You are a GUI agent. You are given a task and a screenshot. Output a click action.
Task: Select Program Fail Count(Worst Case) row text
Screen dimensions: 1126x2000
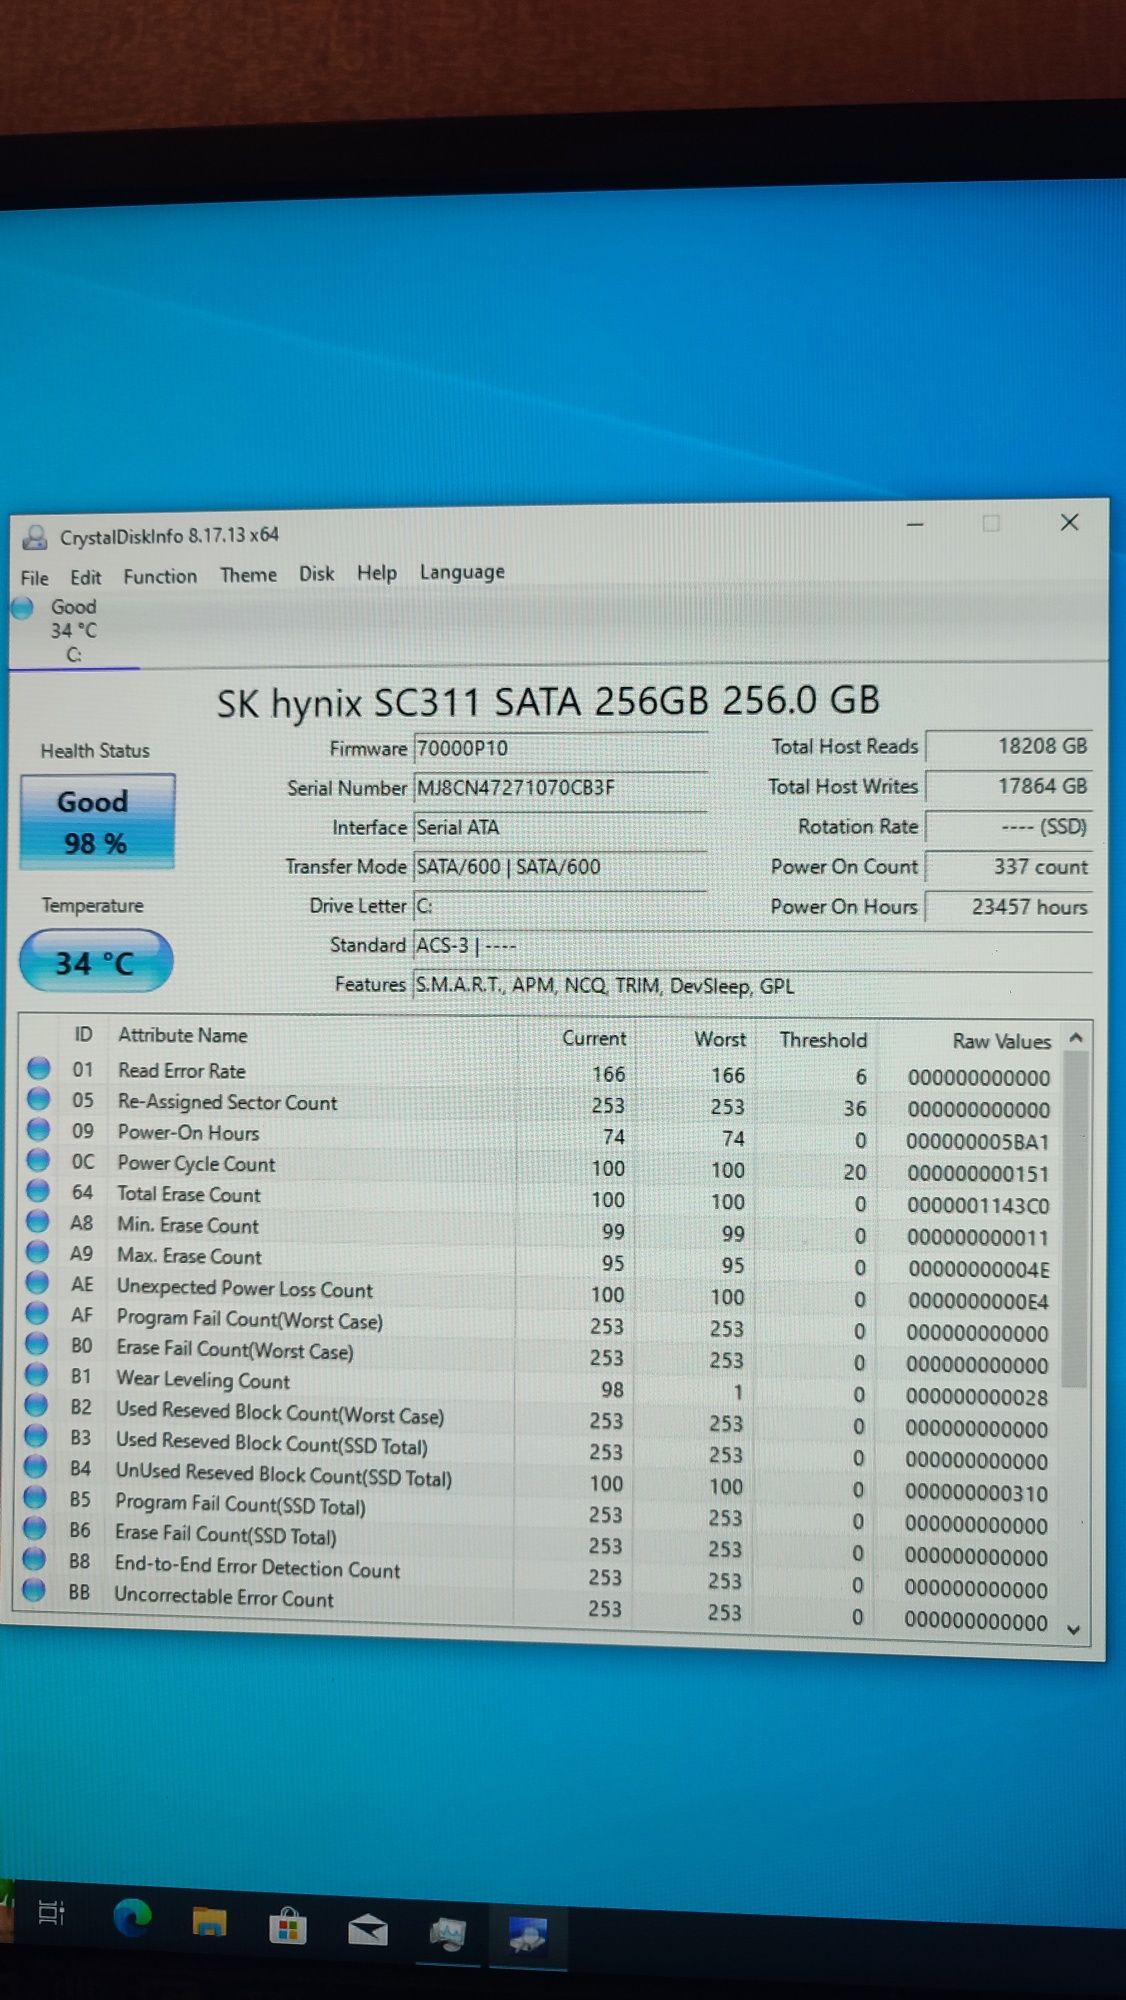249,1319
